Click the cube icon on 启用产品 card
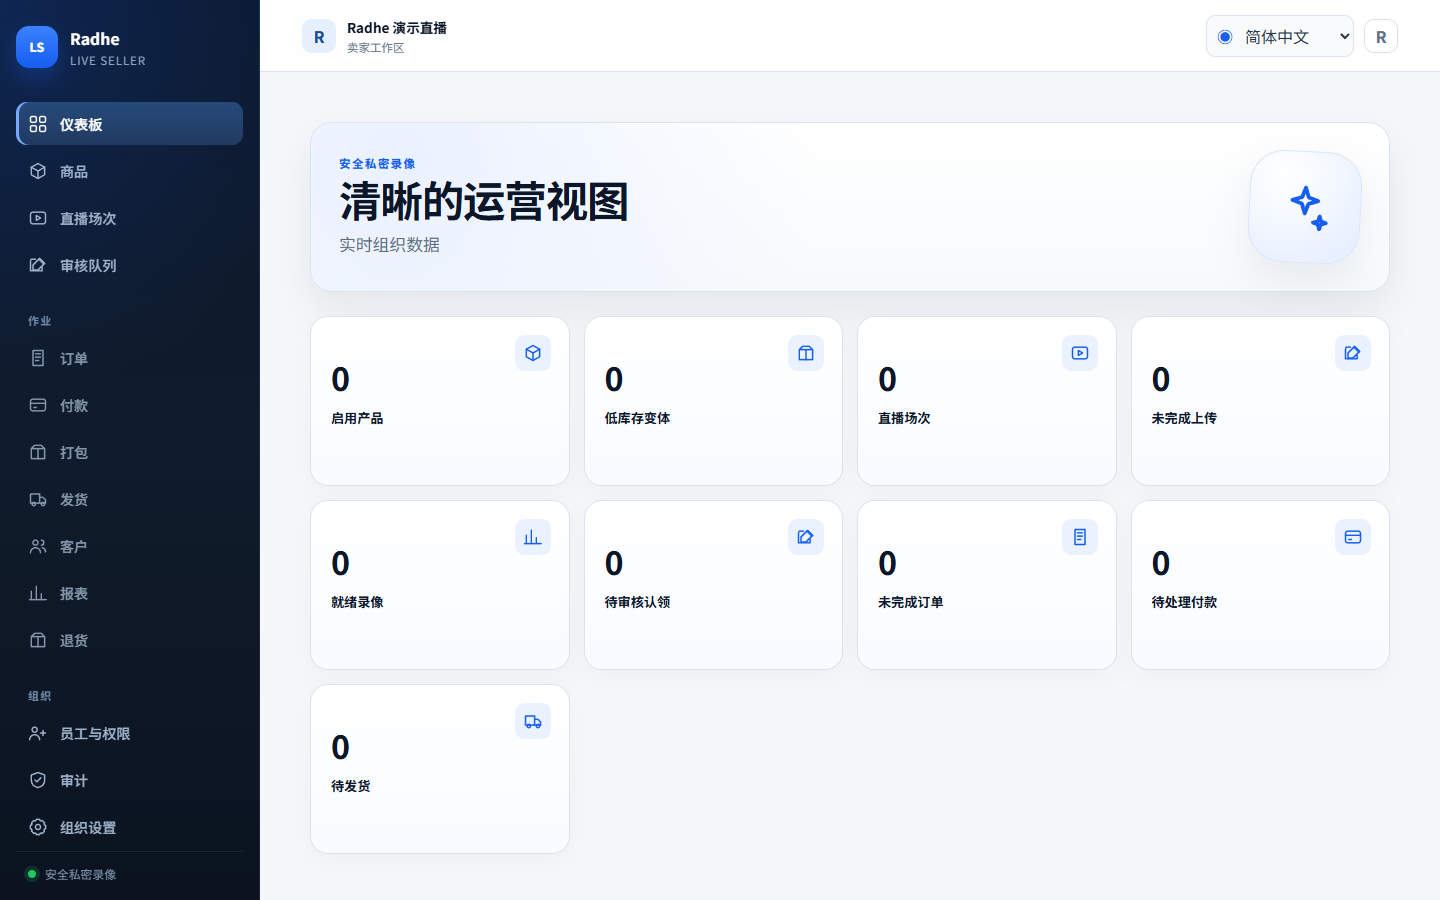Viewport: 1440px width, 900px height. tap(533, 353)
